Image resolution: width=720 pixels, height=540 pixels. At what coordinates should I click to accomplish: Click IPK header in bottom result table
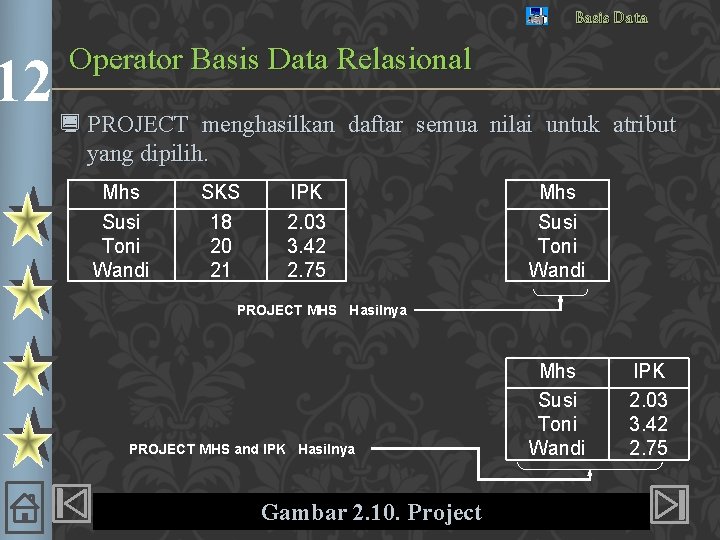pyautogui.click(x=649, y=371)
